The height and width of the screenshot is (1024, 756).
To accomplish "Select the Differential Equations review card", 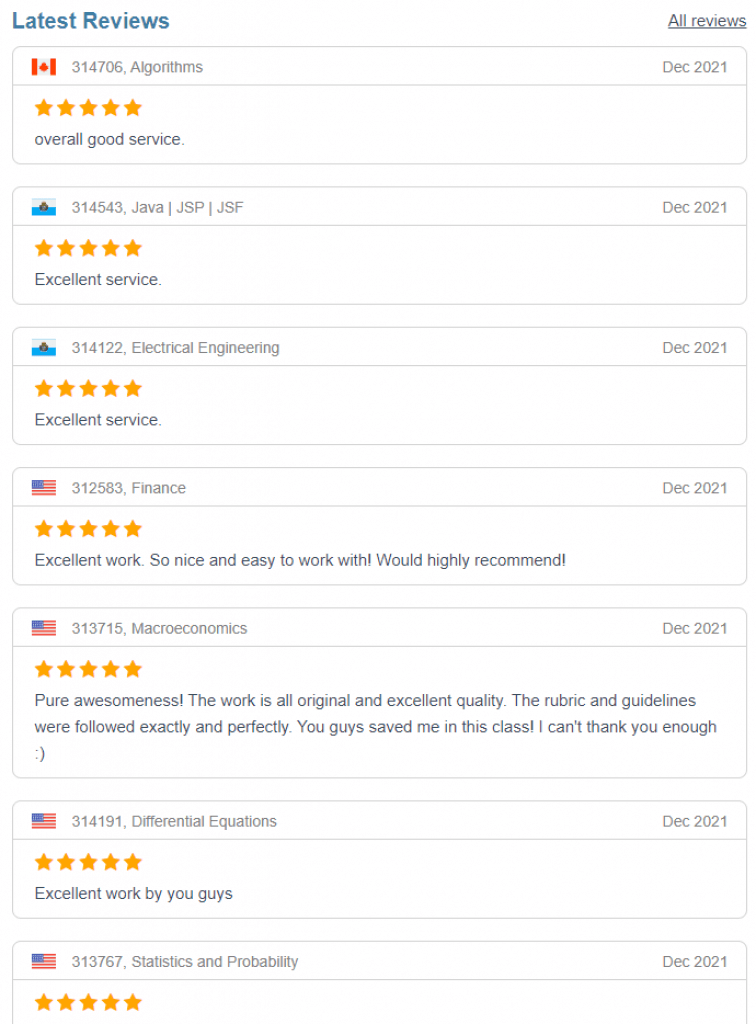I will coord(378,858).
